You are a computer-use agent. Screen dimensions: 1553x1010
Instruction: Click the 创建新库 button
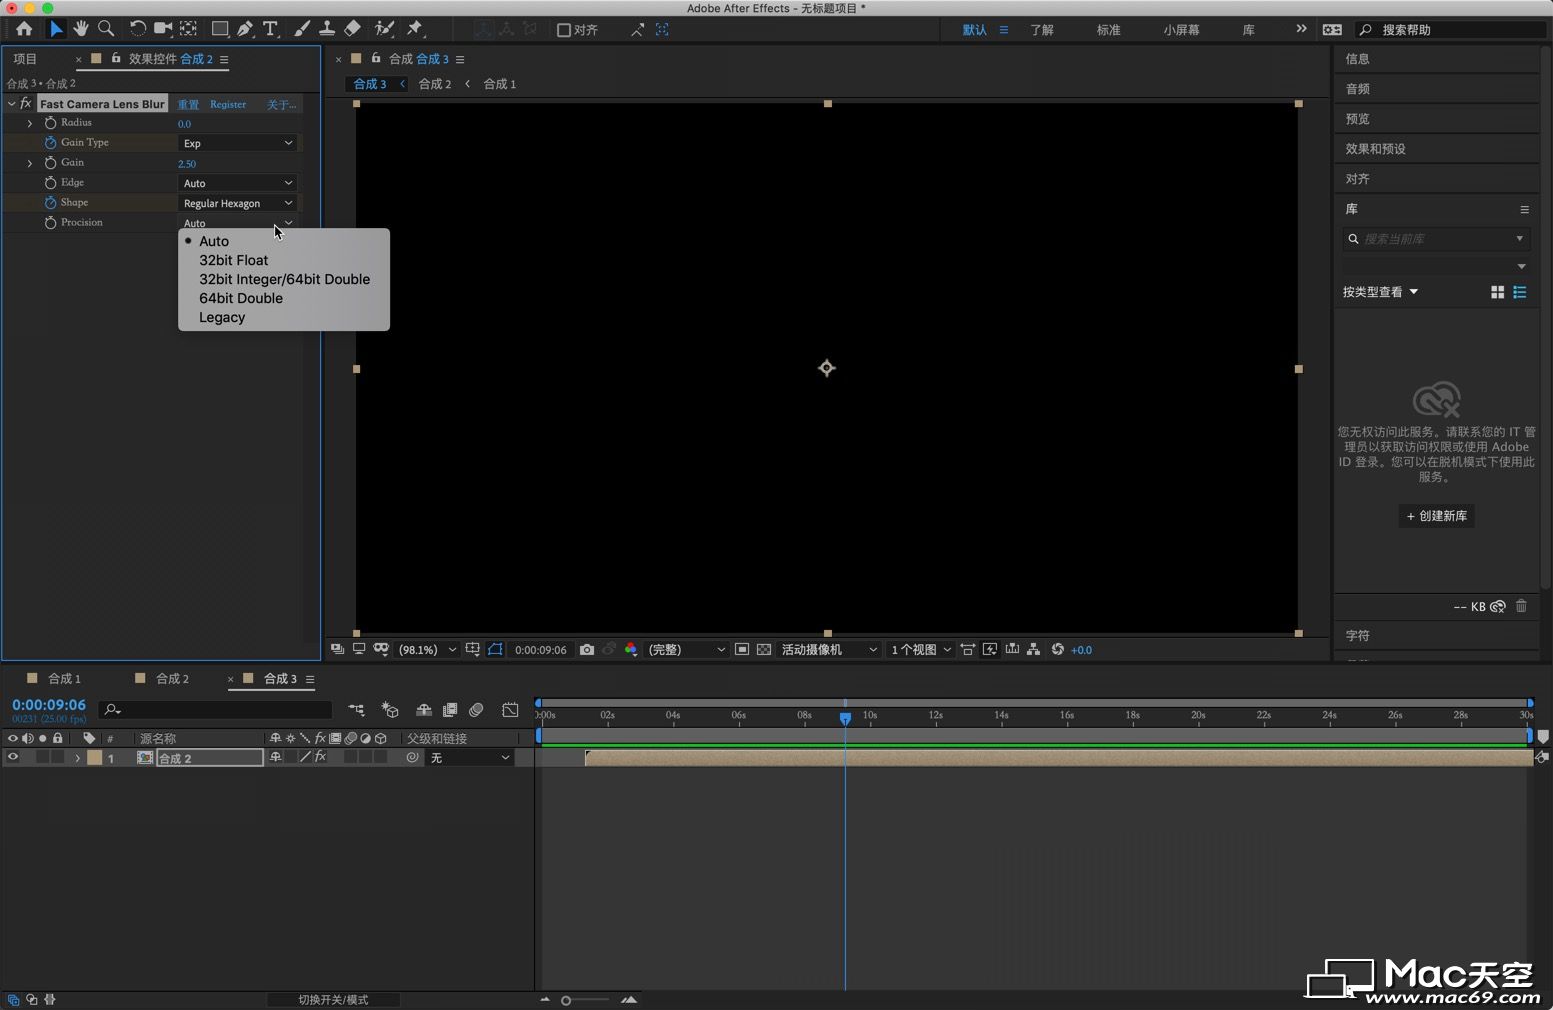[x=1437, y=516]
